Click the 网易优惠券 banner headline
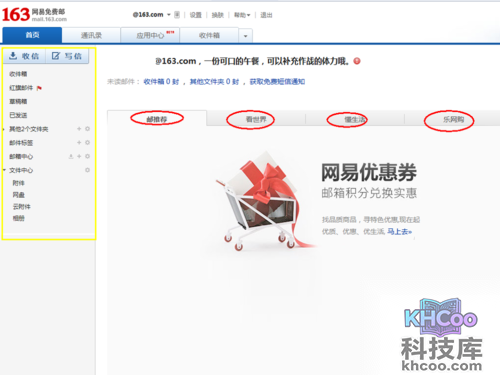The image size is (500, 375). tap(369, 172)
